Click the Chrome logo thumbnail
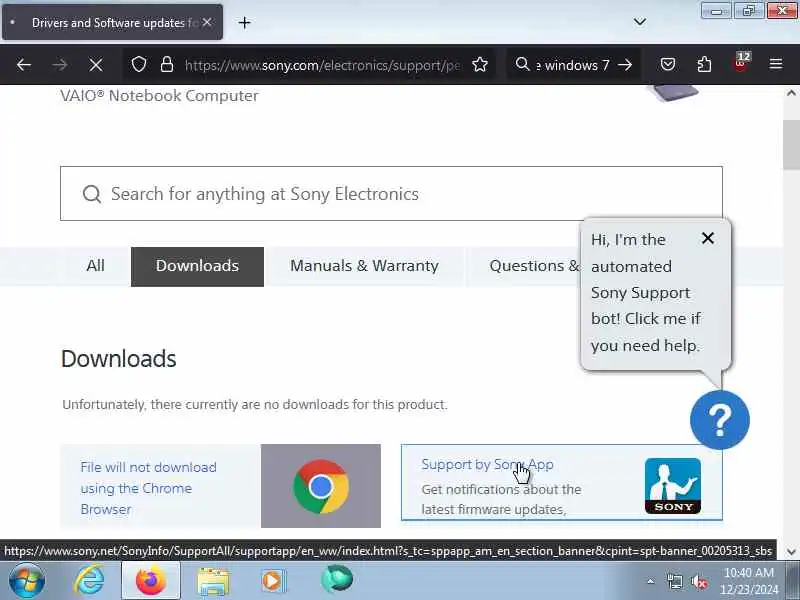Screen dimensions: 800x600 coord(321,486)
